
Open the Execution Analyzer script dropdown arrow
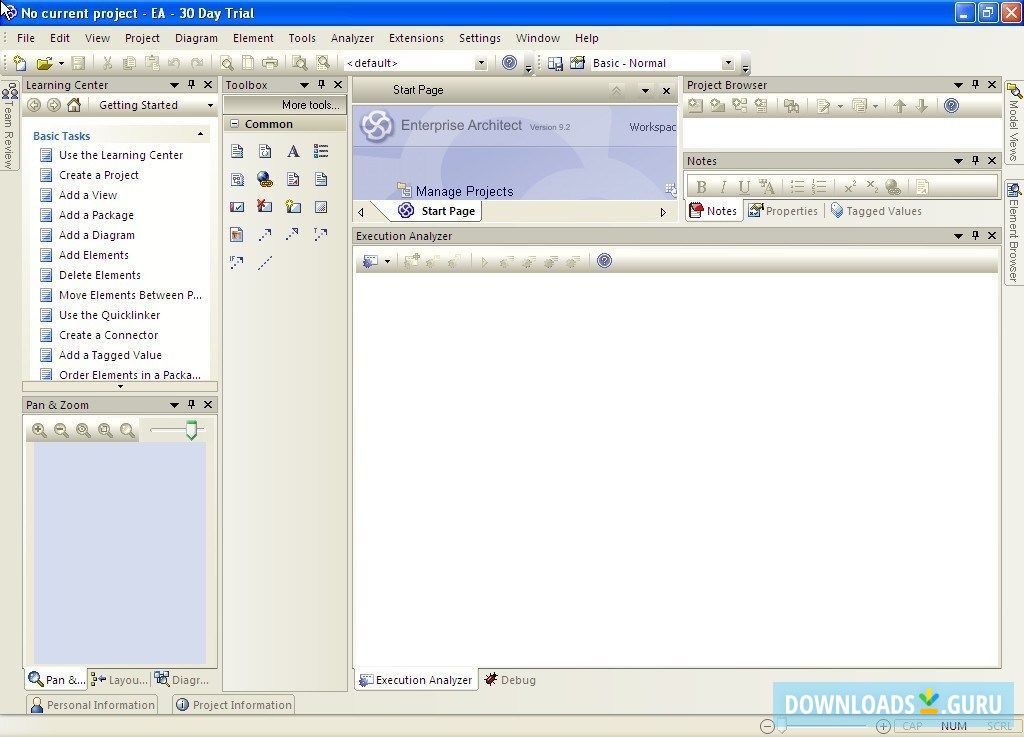click(387, 262)
